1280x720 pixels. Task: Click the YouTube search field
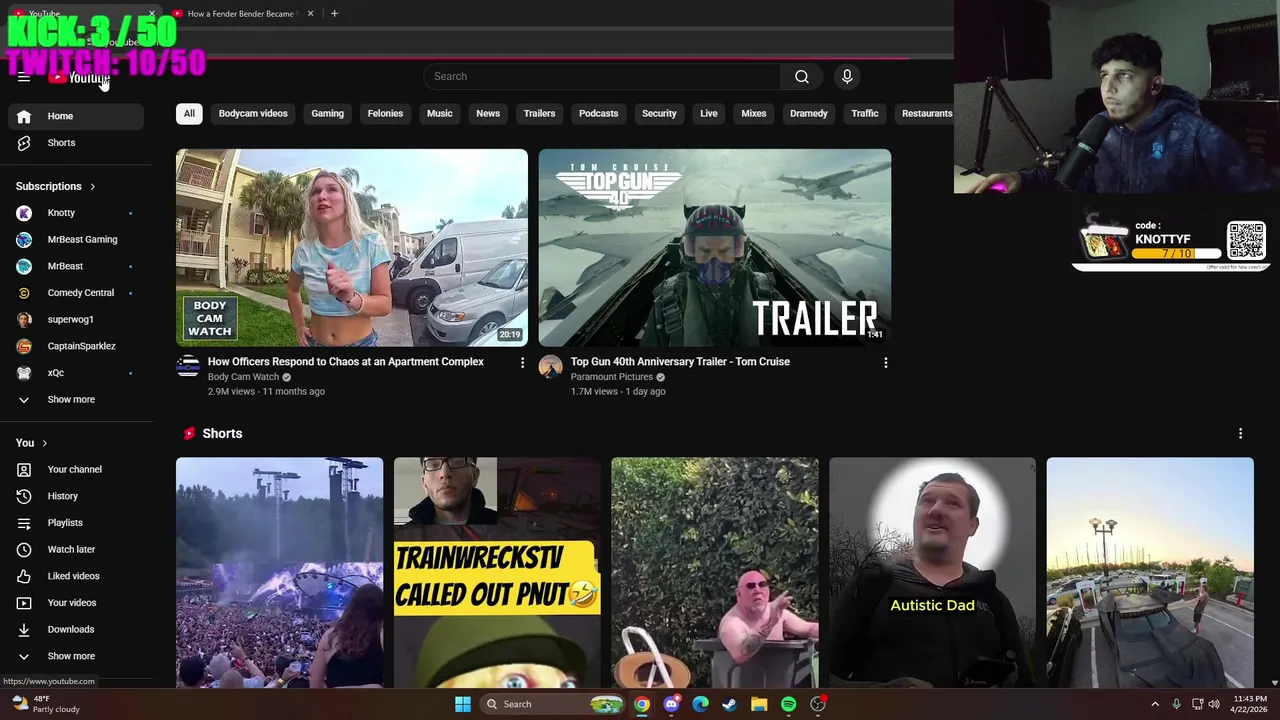tap(602, 77)
